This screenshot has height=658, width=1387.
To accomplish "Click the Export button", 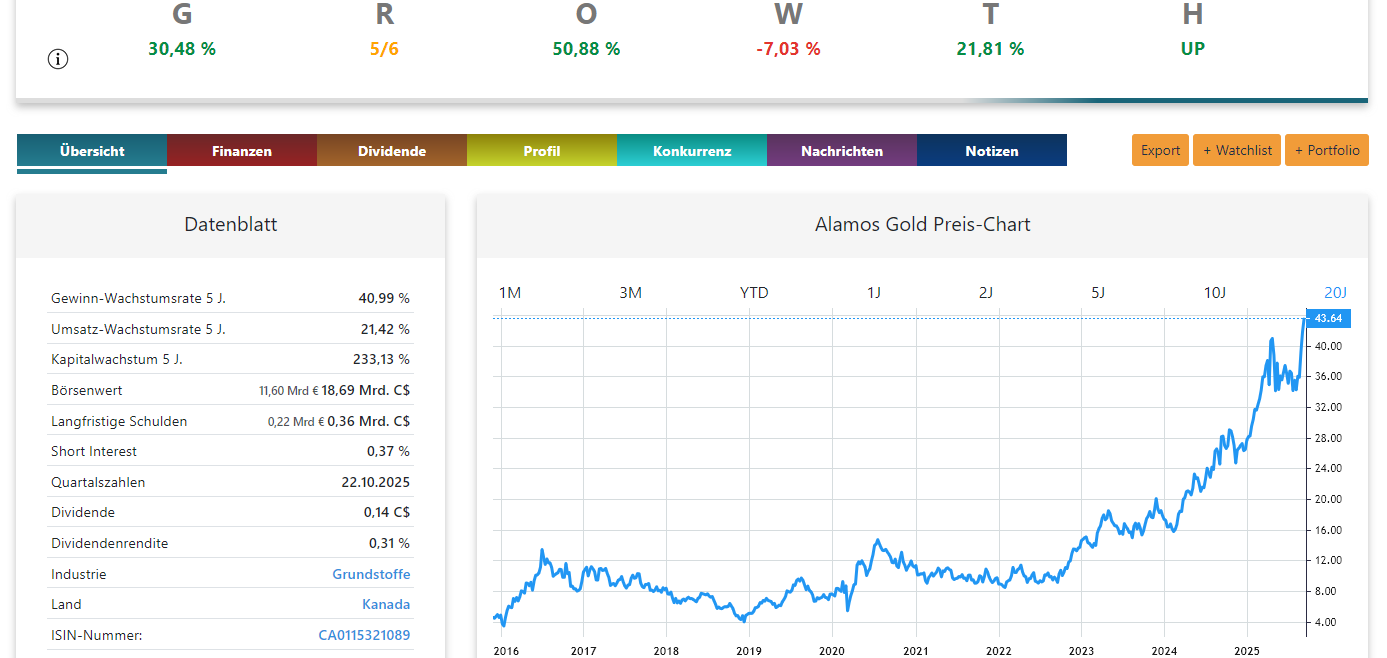I will pos(1161,150).
